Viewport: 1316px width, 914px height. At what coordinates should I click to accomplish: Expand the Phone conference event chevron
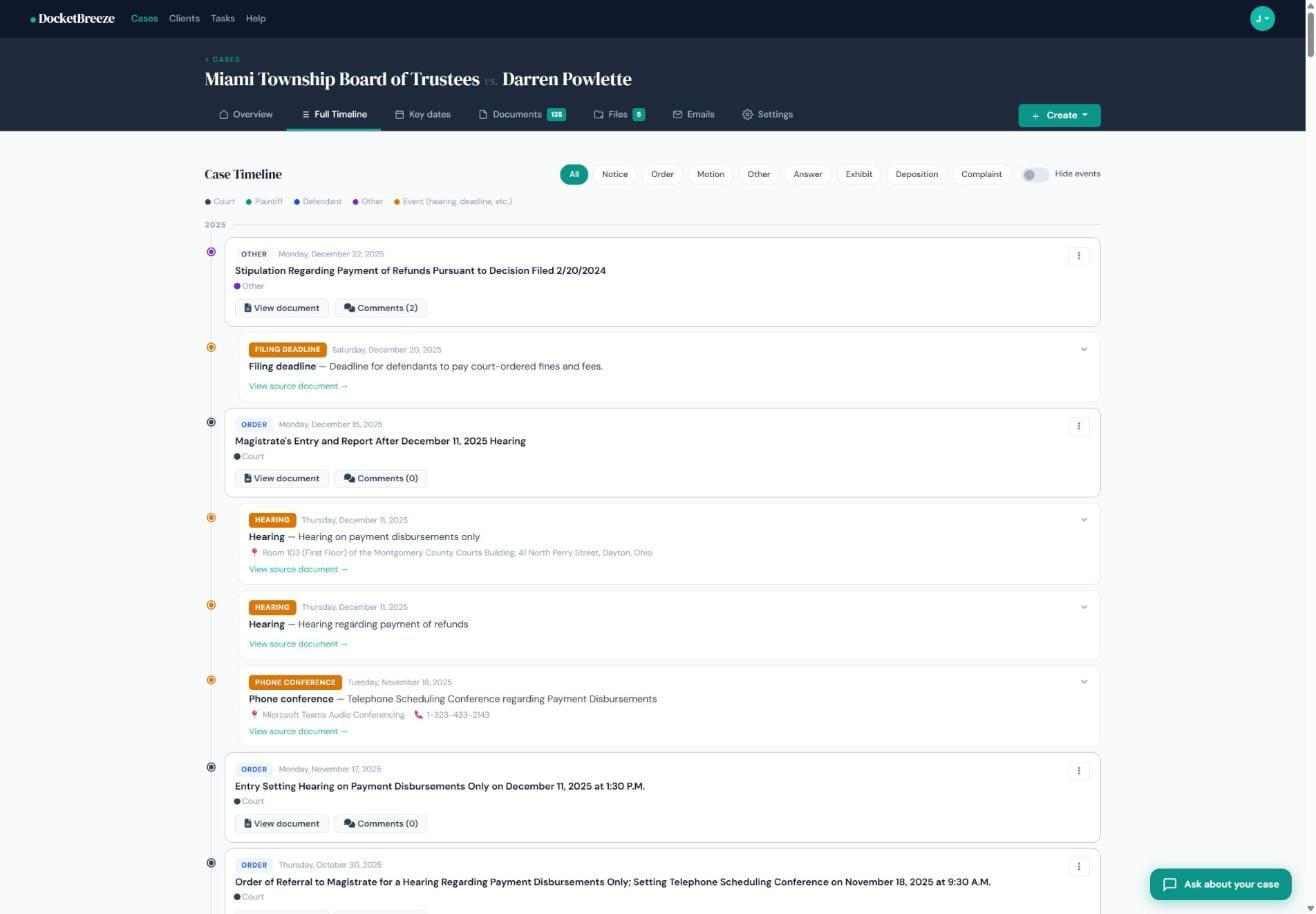(x=1084, y=682)
